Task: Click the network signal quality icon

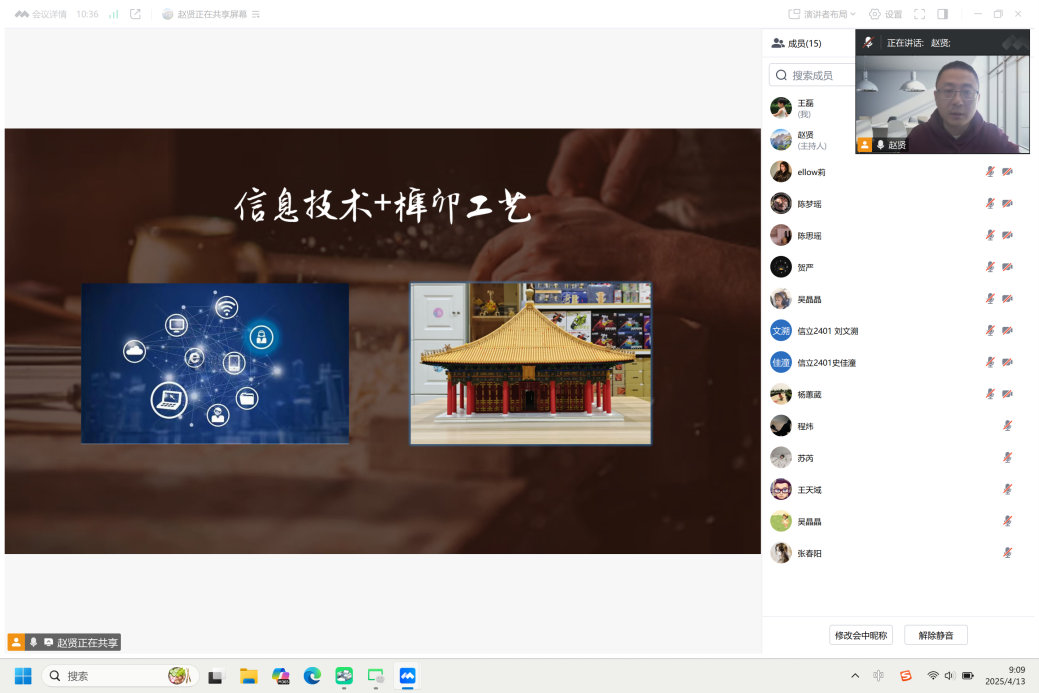Action: tap(113, 14)
